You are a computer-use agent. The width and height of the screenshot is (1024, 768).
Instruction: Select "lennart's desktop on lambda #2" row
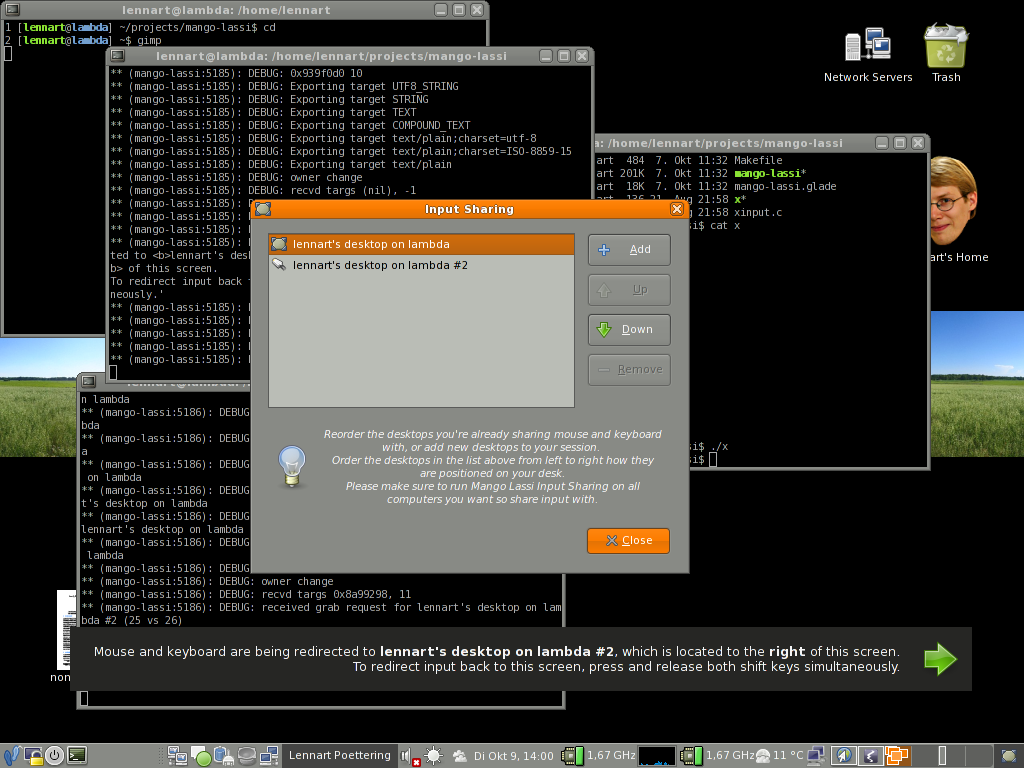421,265
